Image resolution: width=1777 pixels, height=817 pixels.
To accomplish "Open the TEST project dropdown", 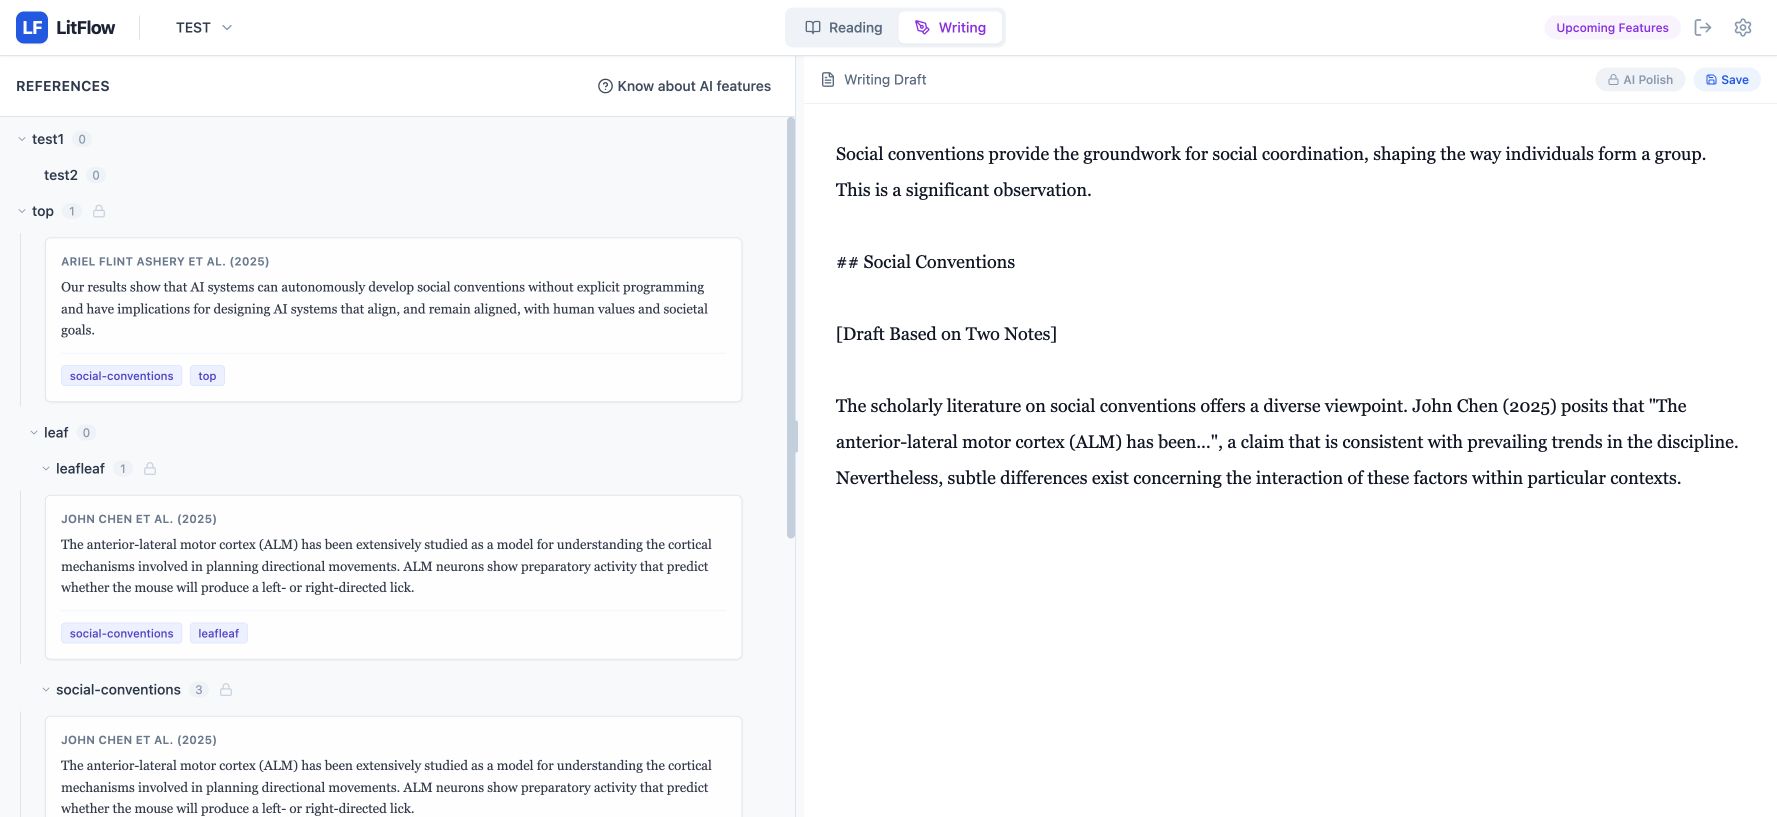I will pos(204,28).
